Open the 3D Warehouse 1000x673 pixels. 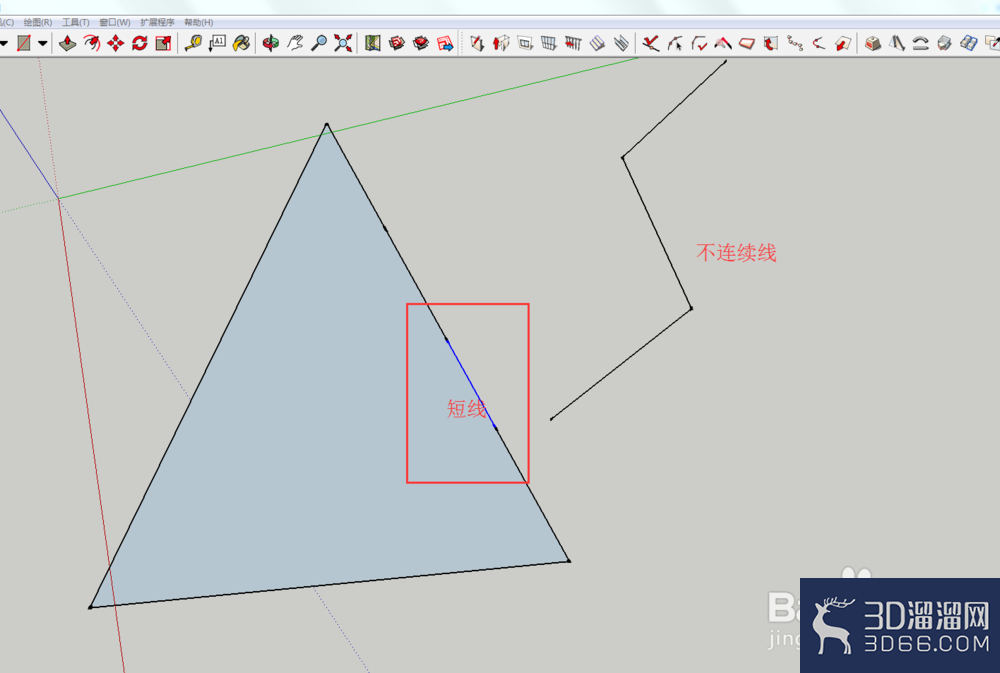[397, 43]
